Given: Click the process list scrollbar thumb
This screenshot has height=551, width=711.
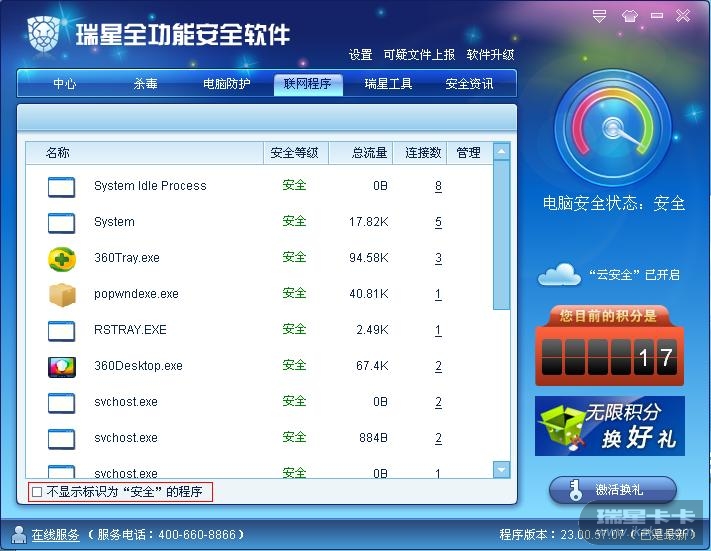Looking at the screenshot, I should (x=502, y=234).
